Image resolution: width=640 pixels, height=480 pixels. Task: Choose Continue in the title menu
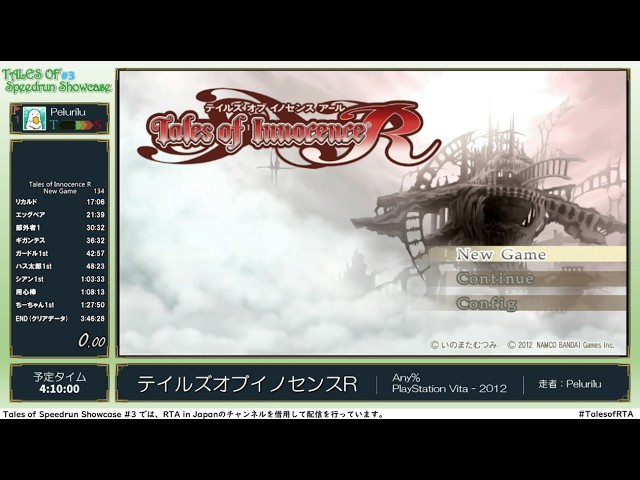click(529, 279)
